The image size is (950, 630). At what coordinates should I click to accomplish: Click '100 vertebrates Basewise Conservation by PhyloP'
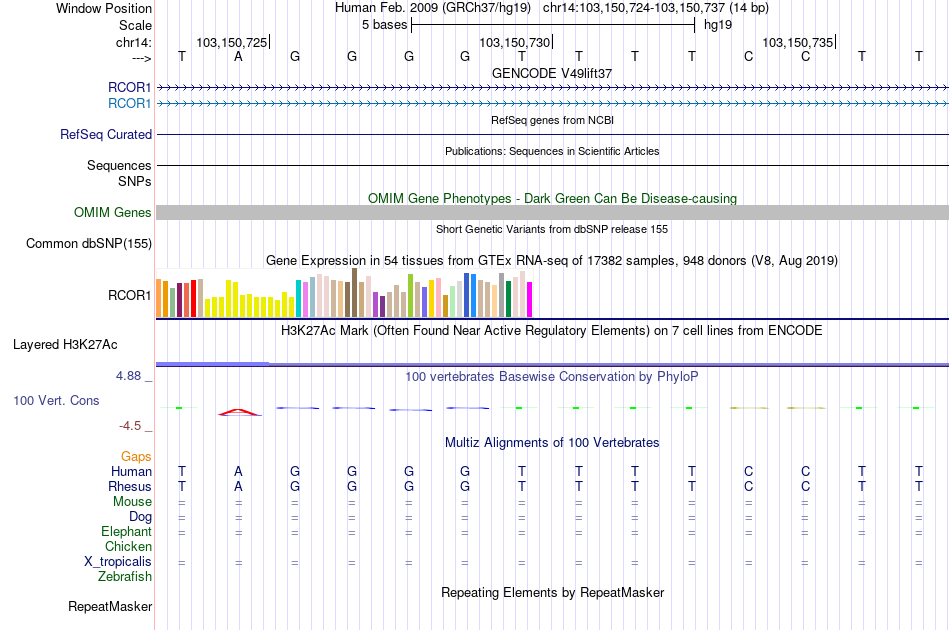pyautogui.click(x=552, y=377)
